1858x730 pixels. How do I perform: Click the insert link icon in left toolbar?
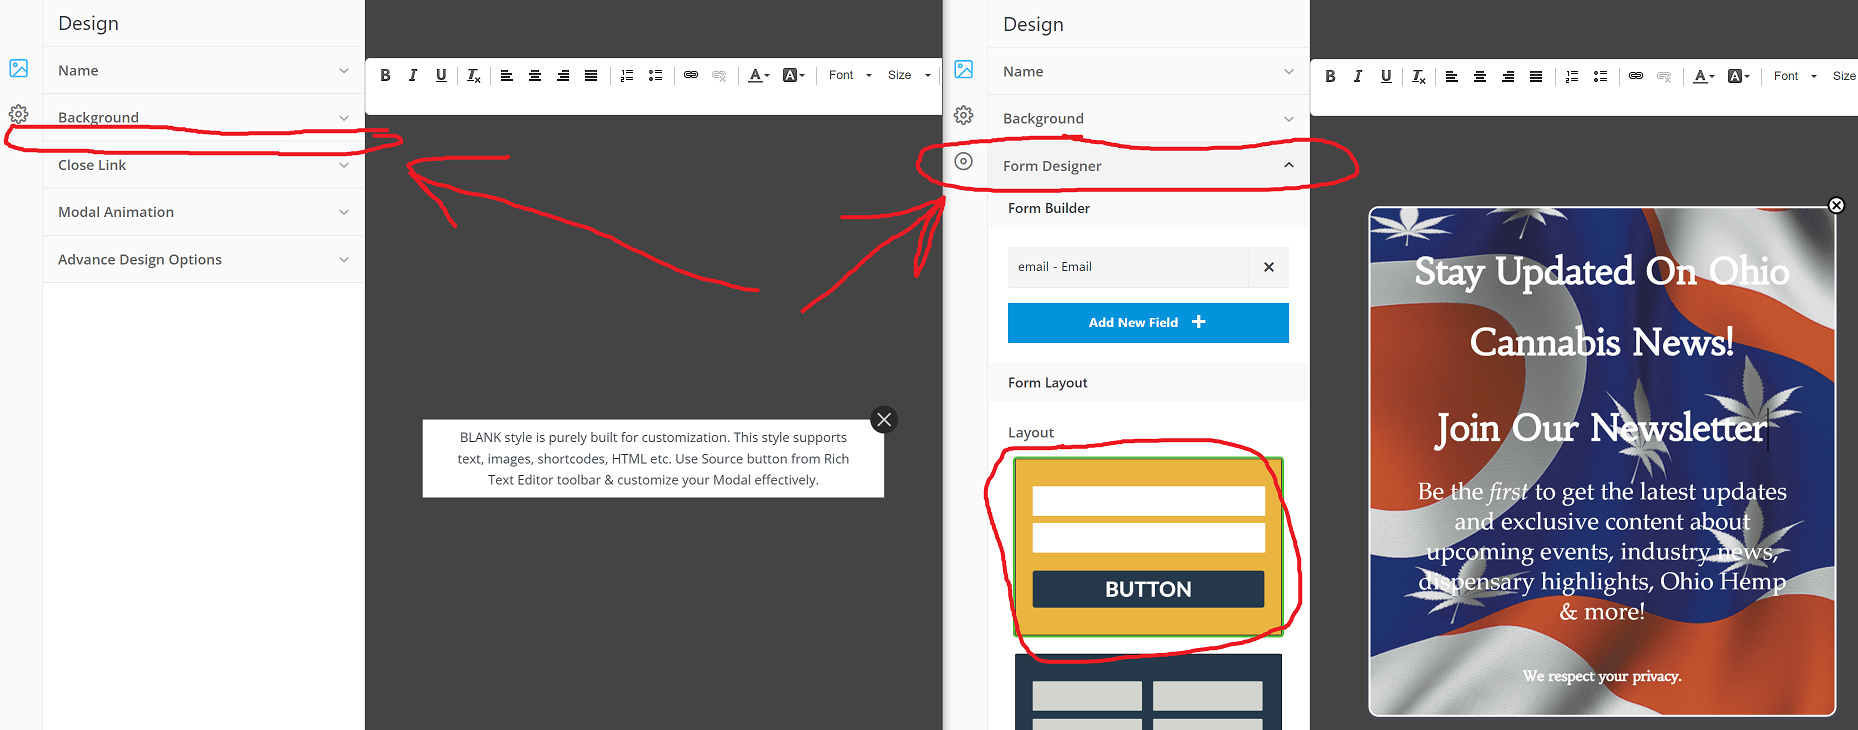(x=691, y=75)
